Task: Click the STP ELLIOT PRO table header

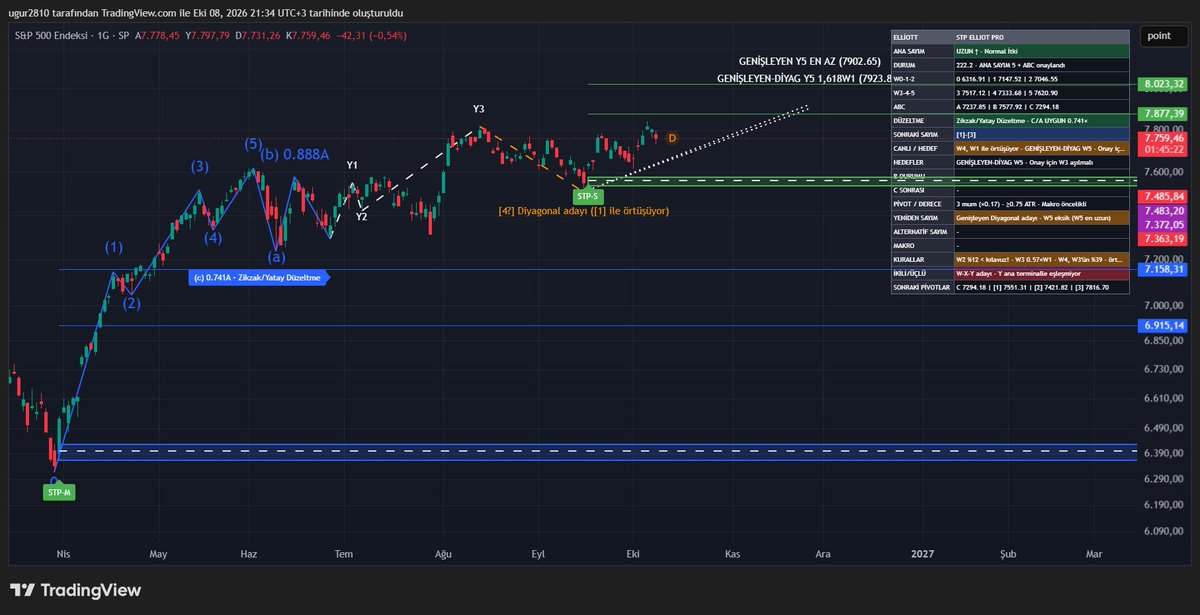Action: coord(1041,36)
